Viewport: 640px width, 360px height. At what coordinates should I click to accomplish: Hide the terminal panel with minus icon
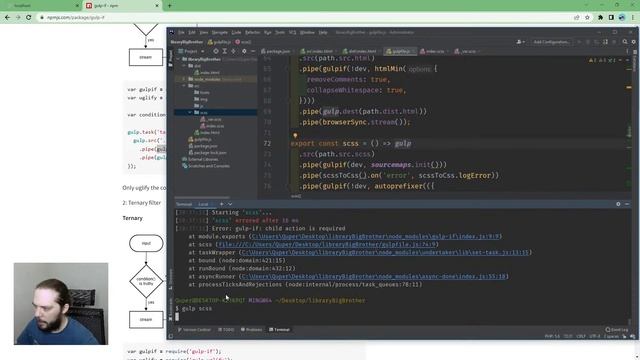[627, 204]
